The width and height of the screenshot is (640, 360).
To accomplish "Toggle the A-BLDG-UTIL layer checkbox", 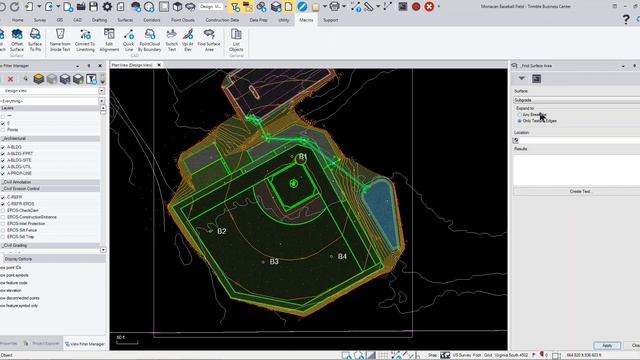I will point(3,167).
